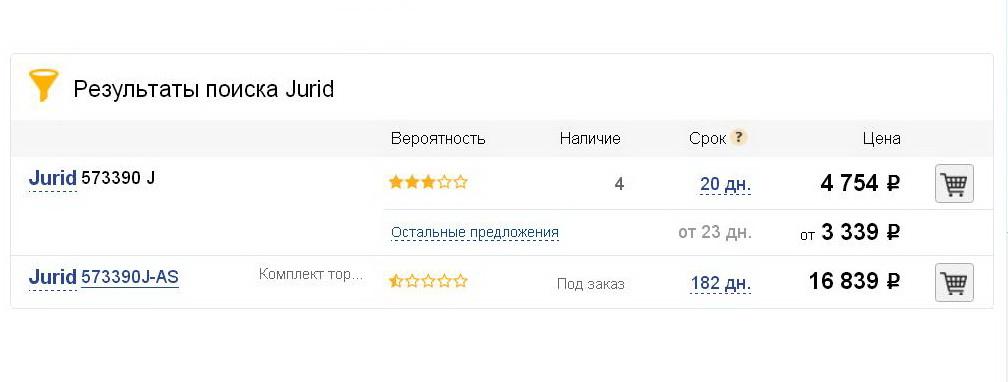Click the Комплект тор... description text
Image resolution: width=1008 pixels, height=382 pixels.
(x=311, y=275)
